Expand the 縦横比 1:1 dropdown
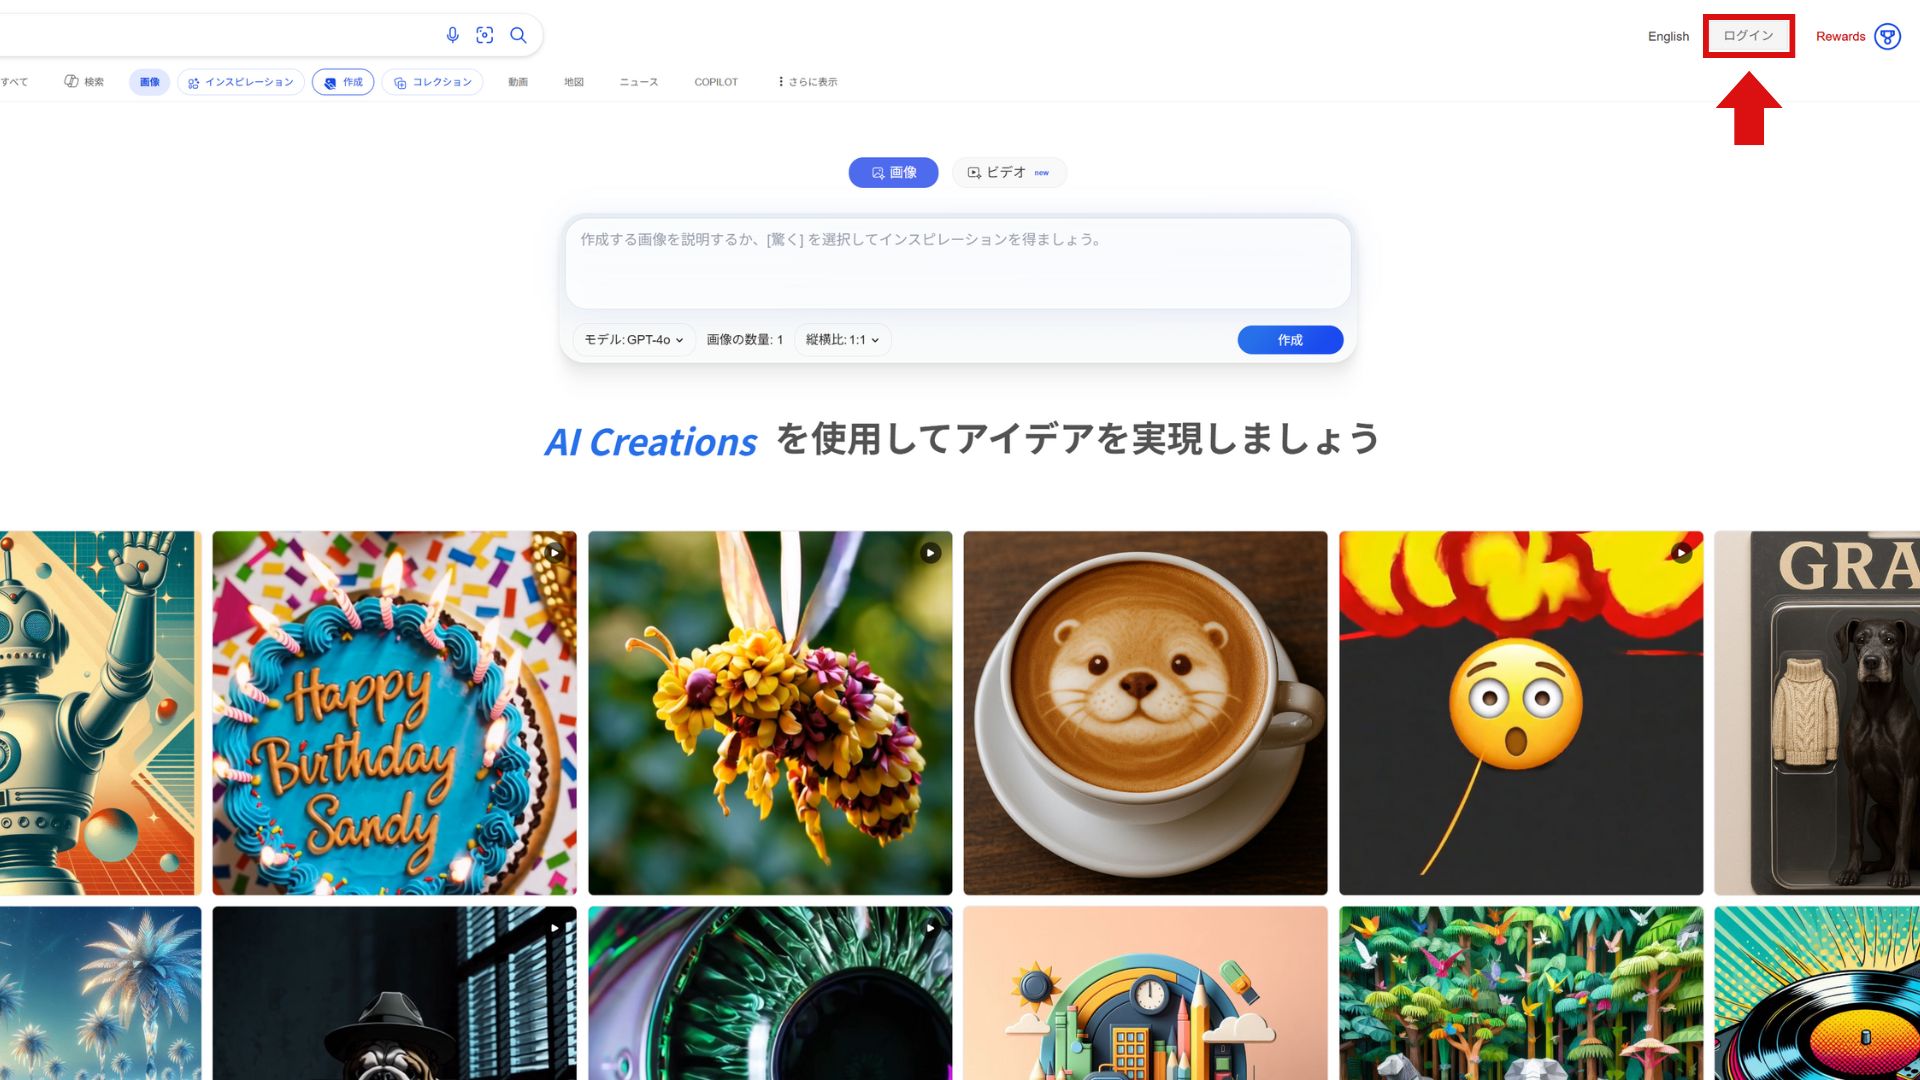Screen dimensions: 1920x1080 pos(842,340)
